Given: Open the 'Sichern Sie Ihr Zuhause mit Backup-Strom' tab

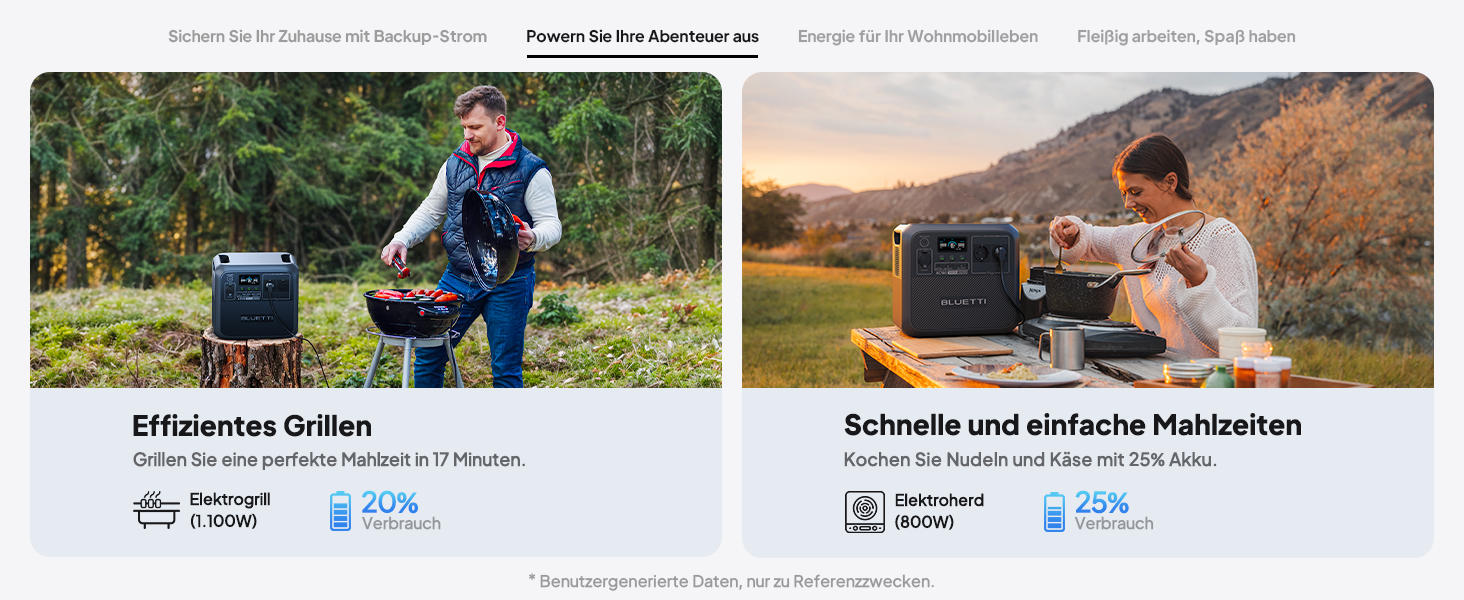Looking at the screenshot, I should (327, 37).
